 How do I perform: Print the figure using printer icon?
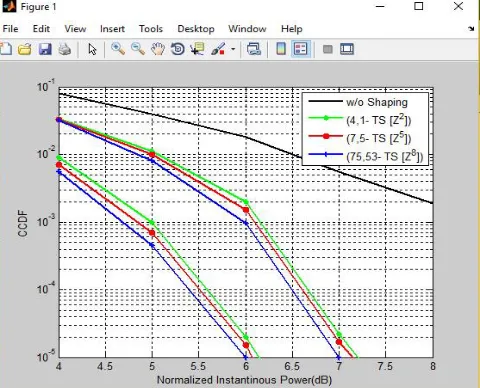click(x=65, y=49)
